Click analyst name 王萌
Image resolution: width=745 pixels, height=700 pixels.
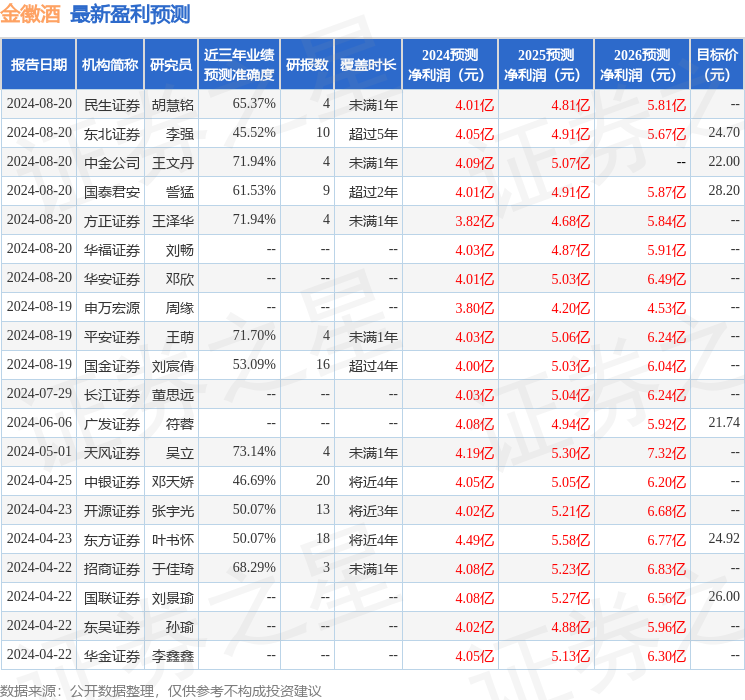click(x=180, y=337)
